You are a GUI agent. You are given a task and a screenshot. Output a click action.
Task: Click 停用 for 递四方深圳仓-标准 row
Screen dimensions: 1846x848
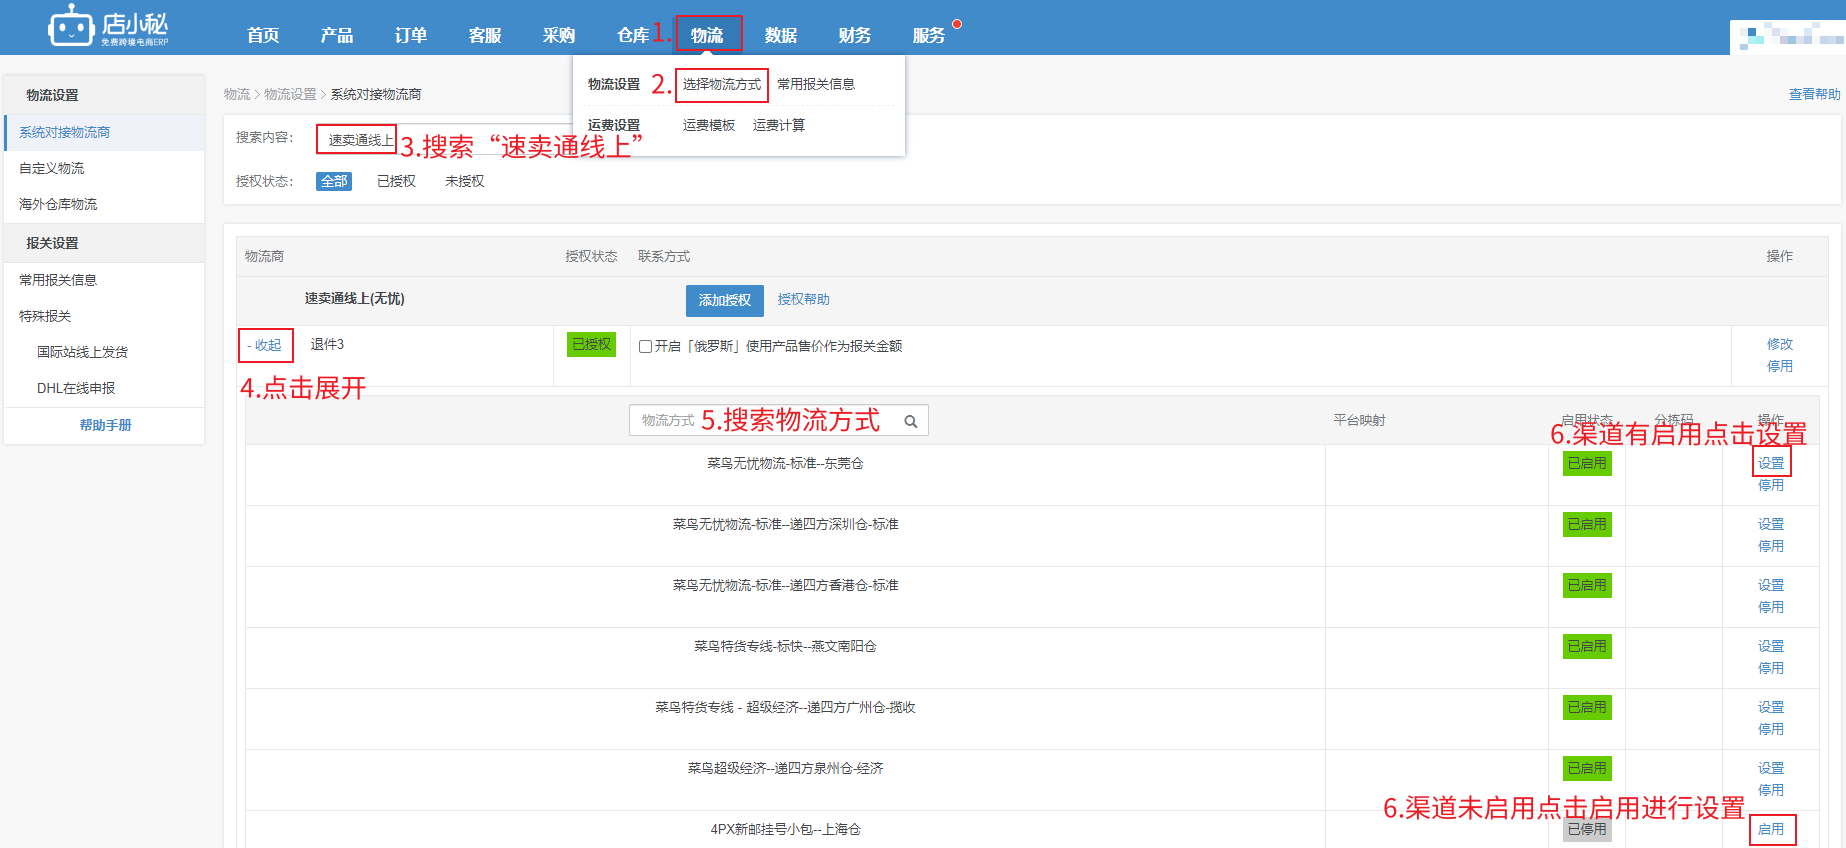coord(1771,546)
